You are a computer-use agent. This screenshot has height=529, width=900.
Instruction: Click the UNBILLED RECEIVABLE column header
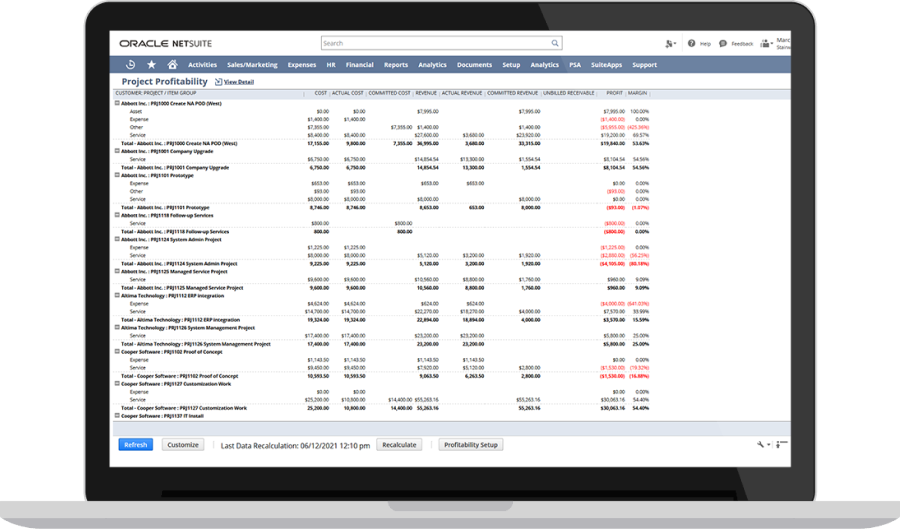(569, 93)
